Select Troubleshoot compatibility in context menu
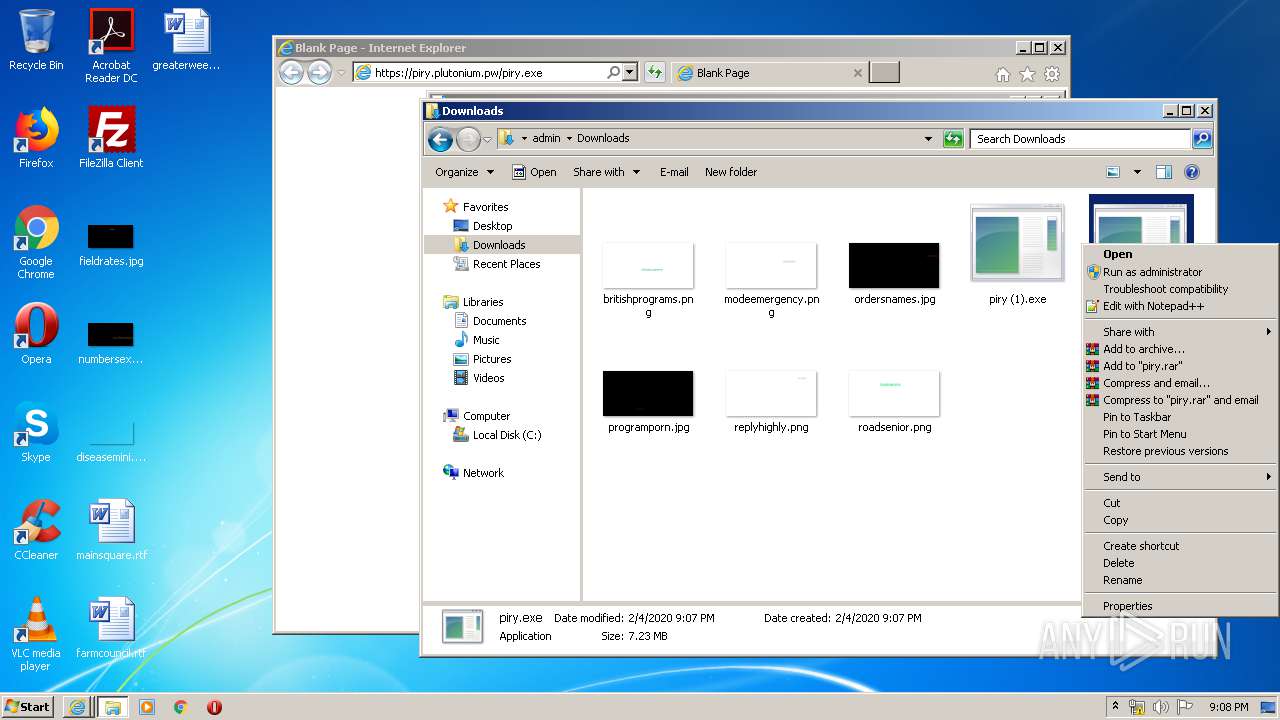The image size is (1280, 720). [x=1180, y=289]
